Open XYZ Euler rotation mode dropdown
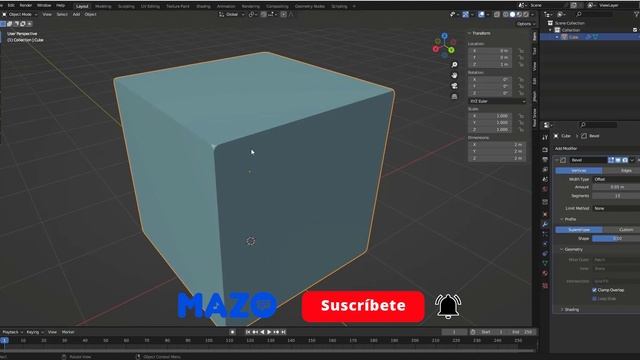640x360 pixels. pos(497,101)
